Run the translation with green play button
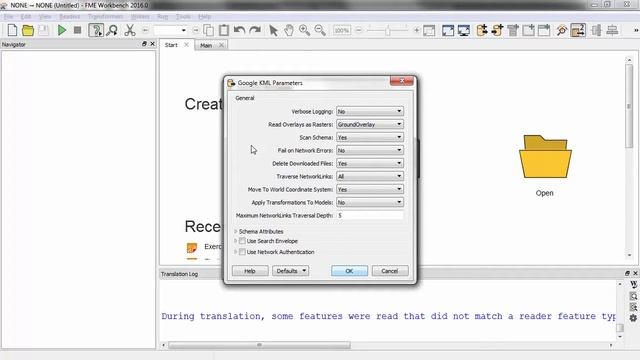This screenshot has height=360, width=640. (62, 30)
